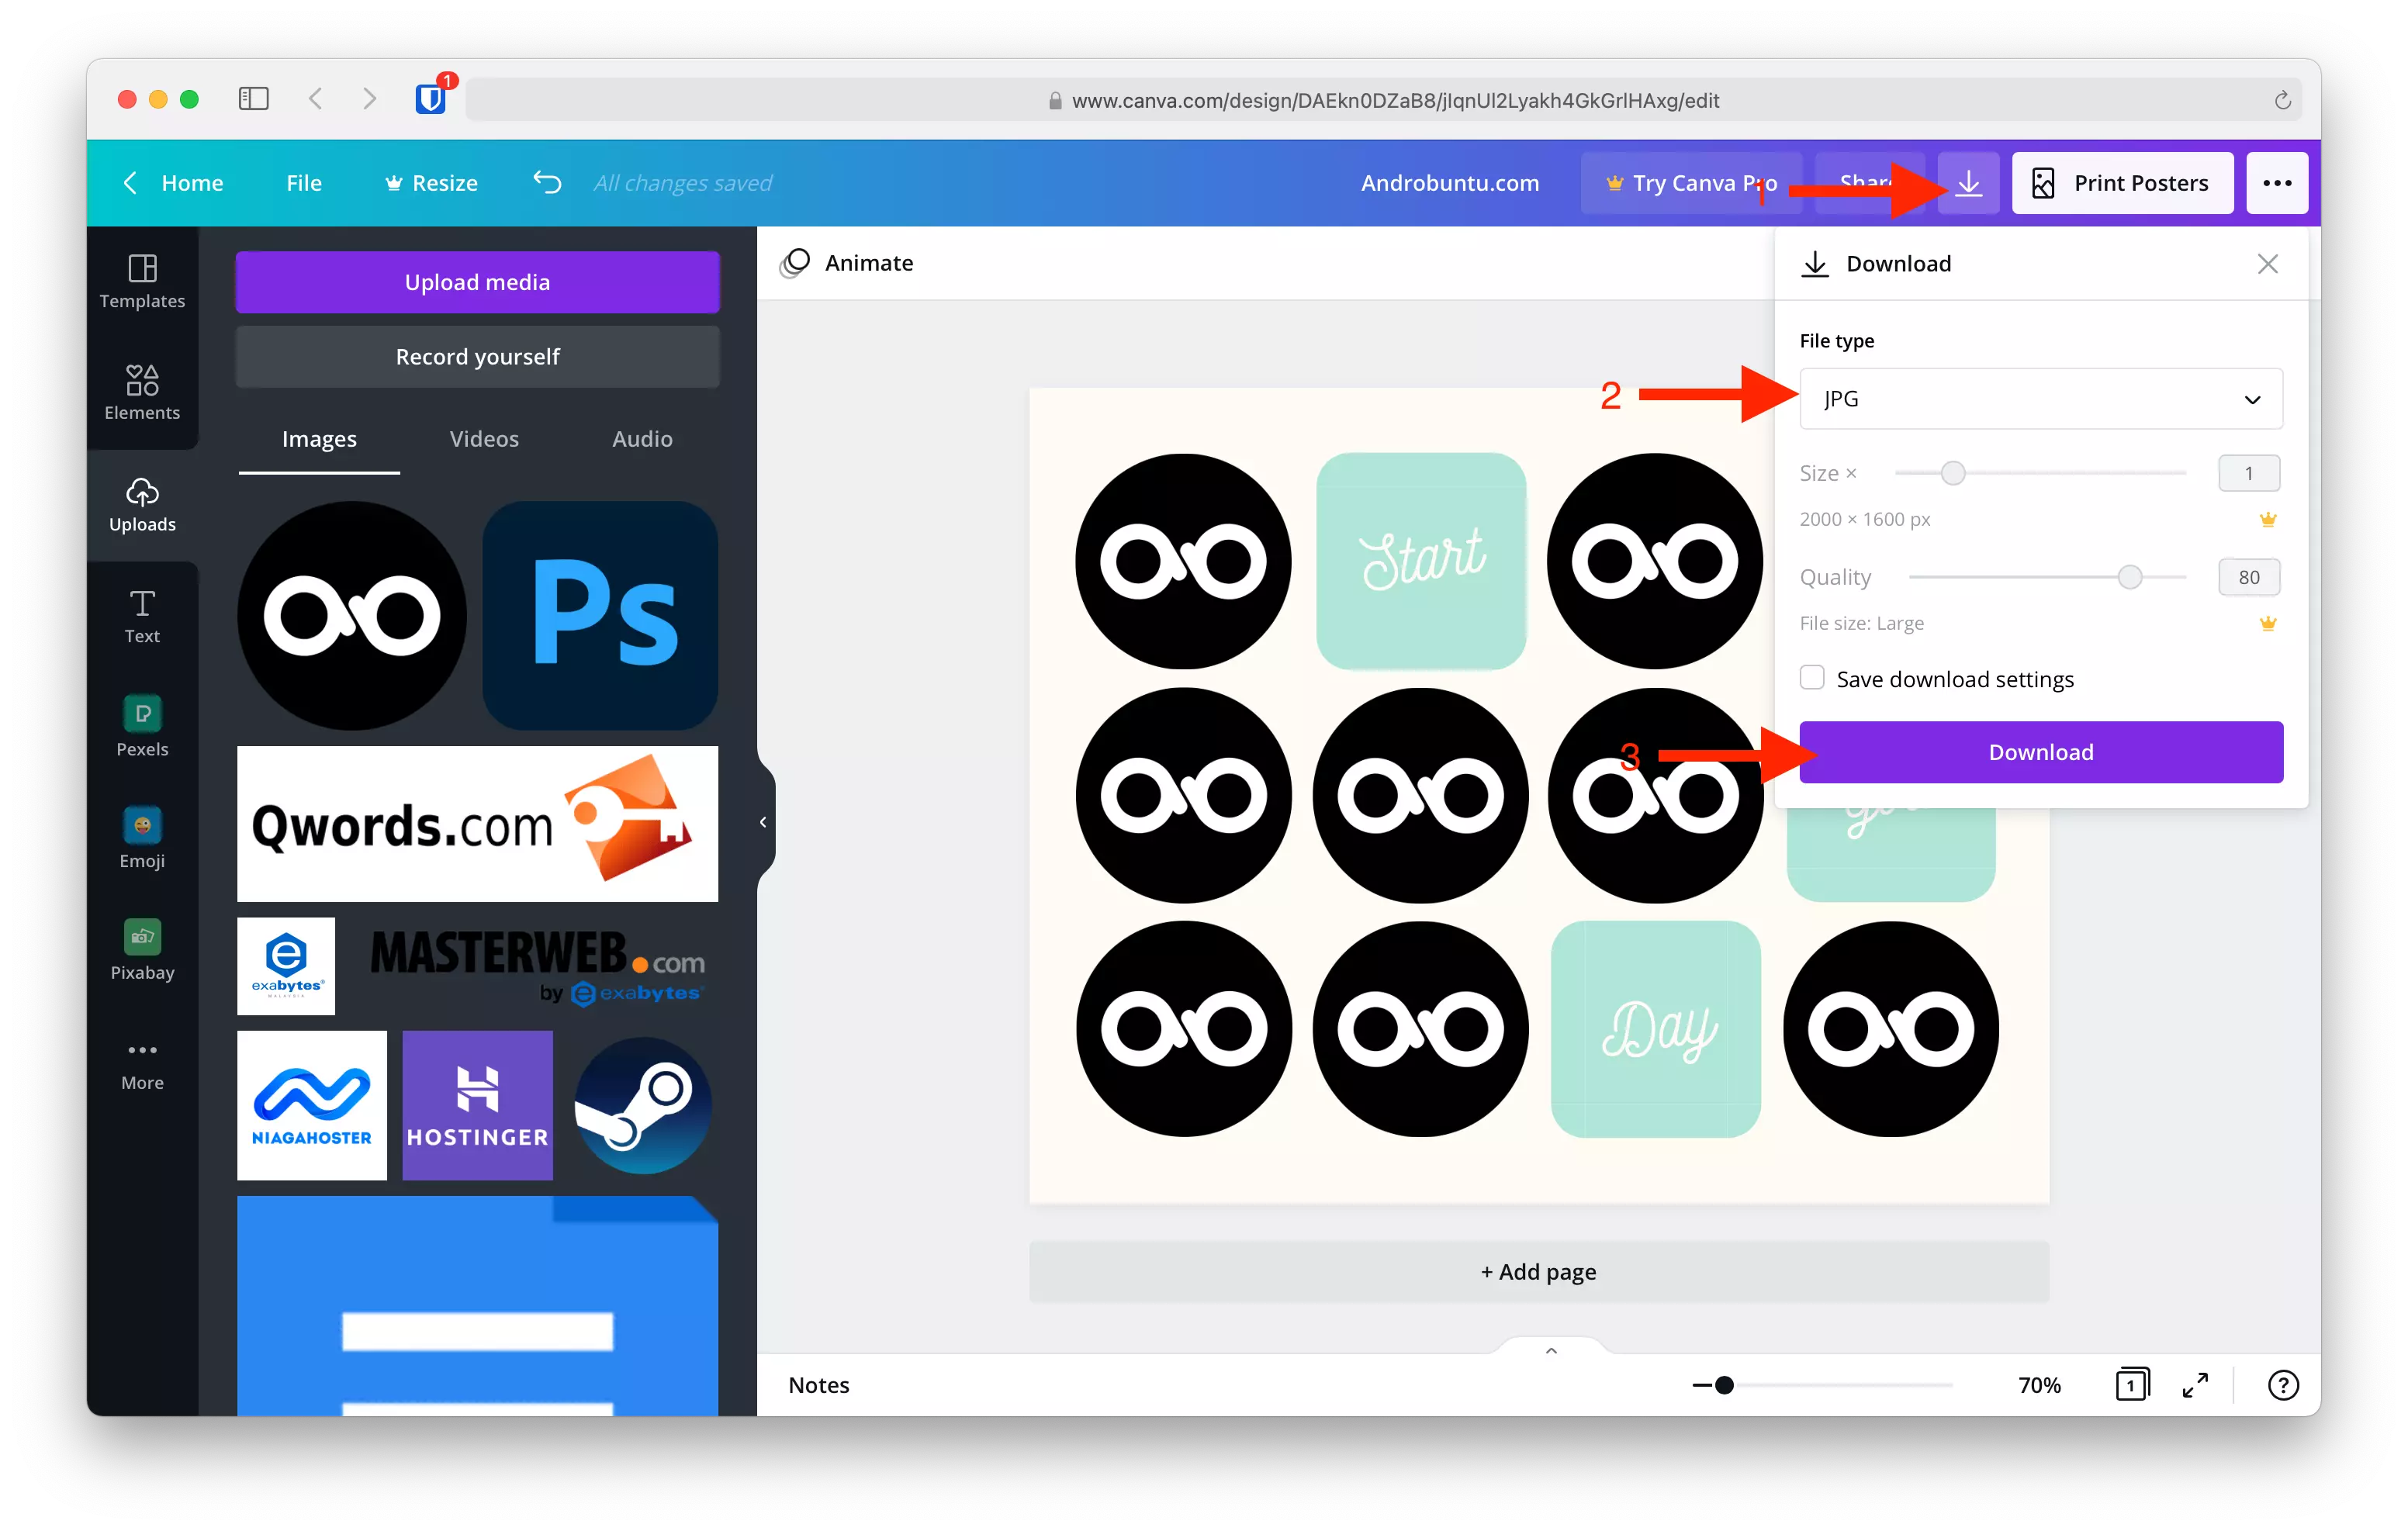
Task: Switch to the Videos tab
Action: click(483, 438)
